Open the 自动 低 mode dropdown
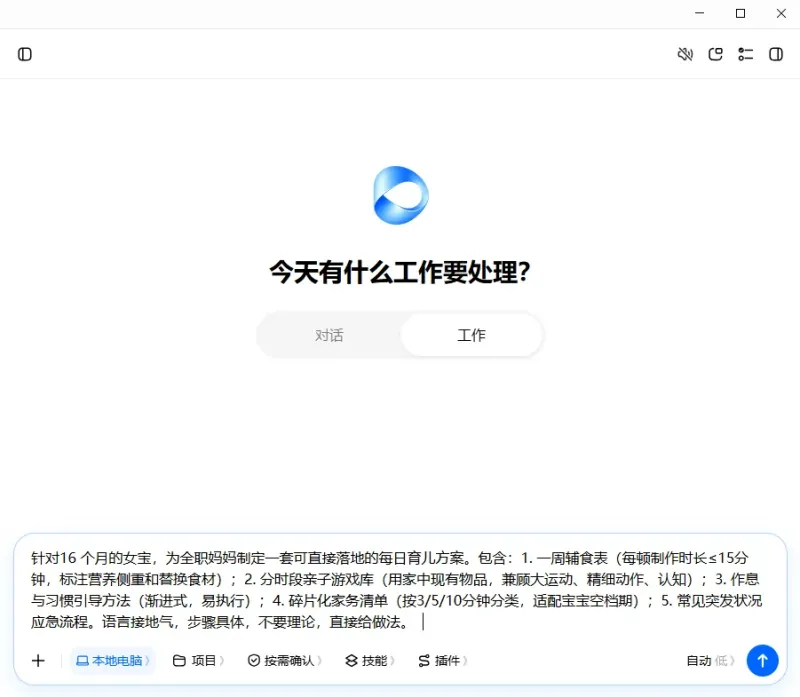The width and height of the screenshot is (800, 697). (711, 661)
